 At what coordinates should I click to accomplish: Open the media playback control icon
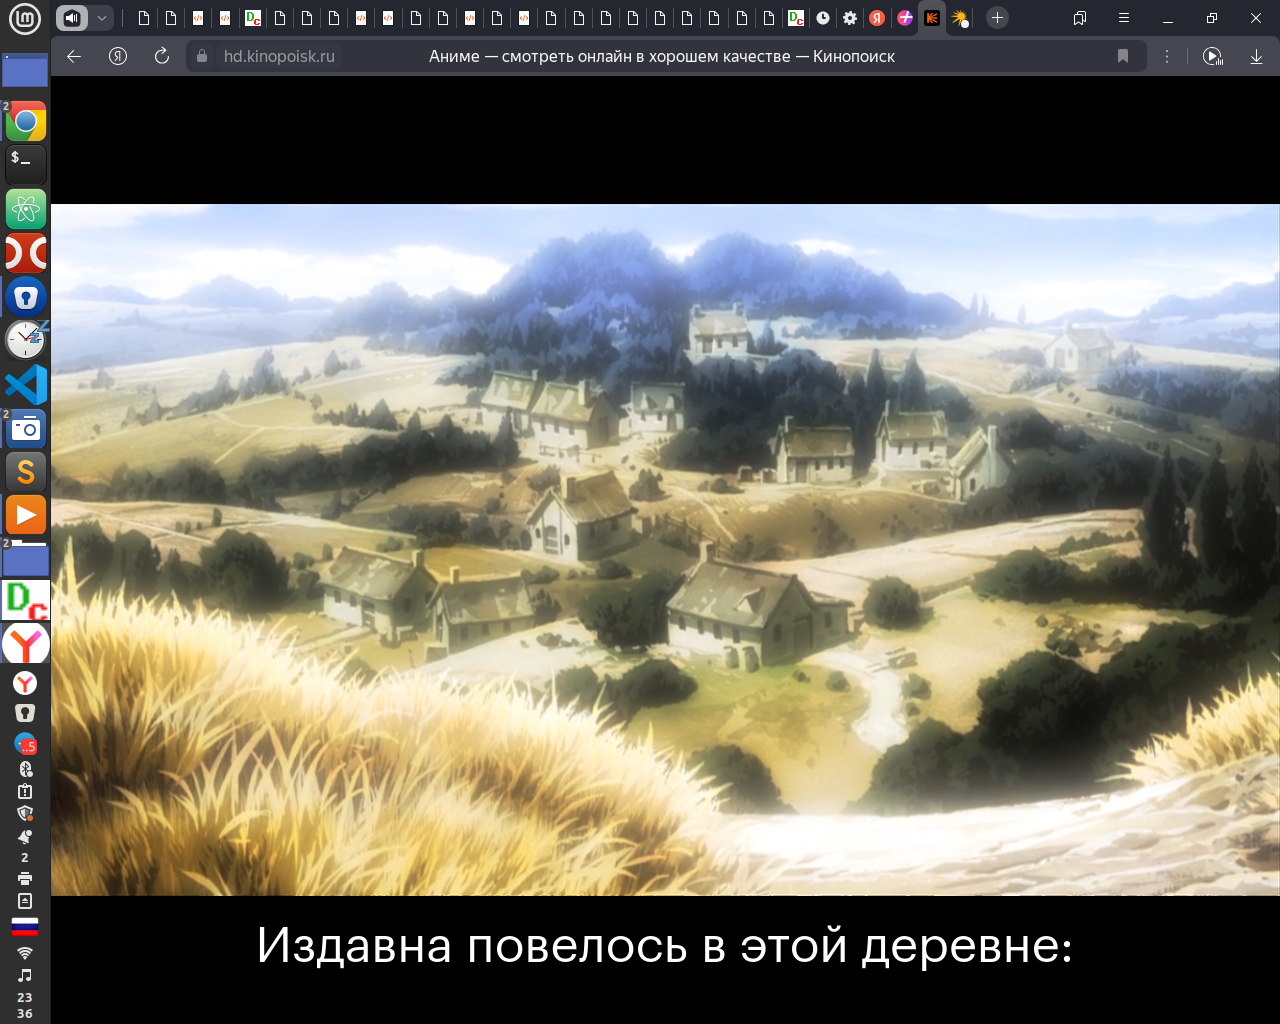(x=1212, y=56)
